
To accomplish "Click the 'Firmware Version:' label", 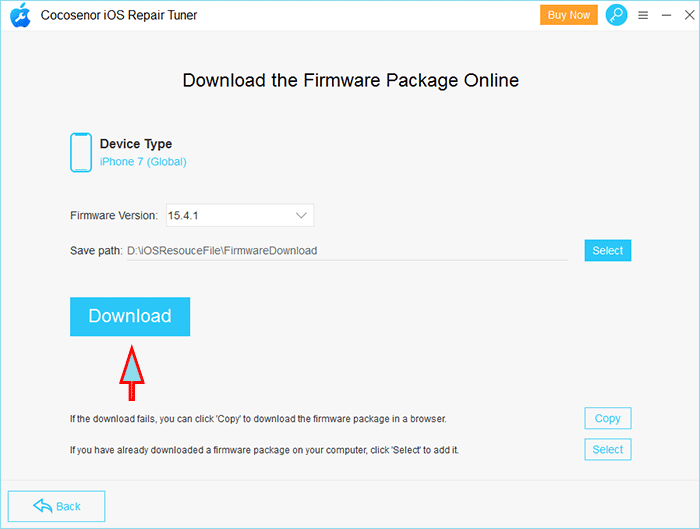I will click(x=114, y=216).
